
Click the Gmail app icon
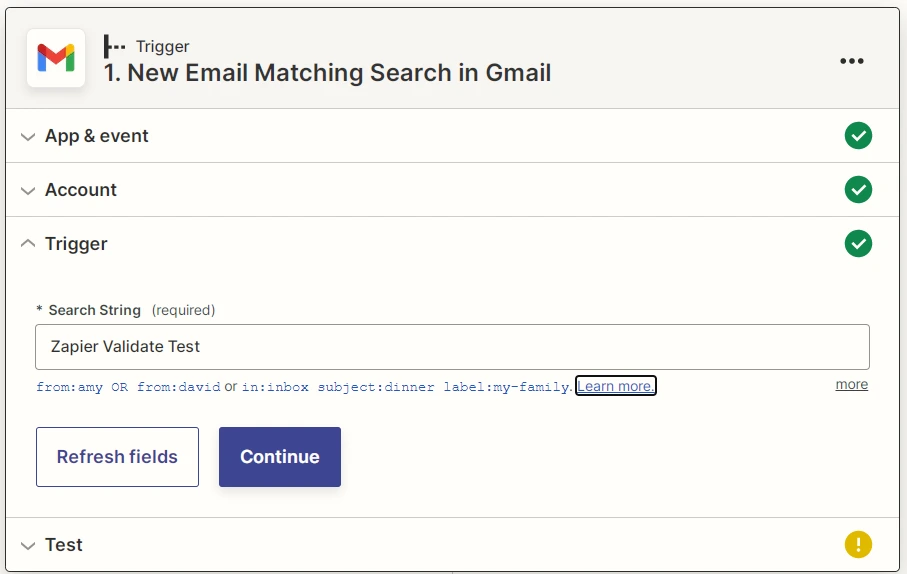pyautogui.click(x=56, y=59)
